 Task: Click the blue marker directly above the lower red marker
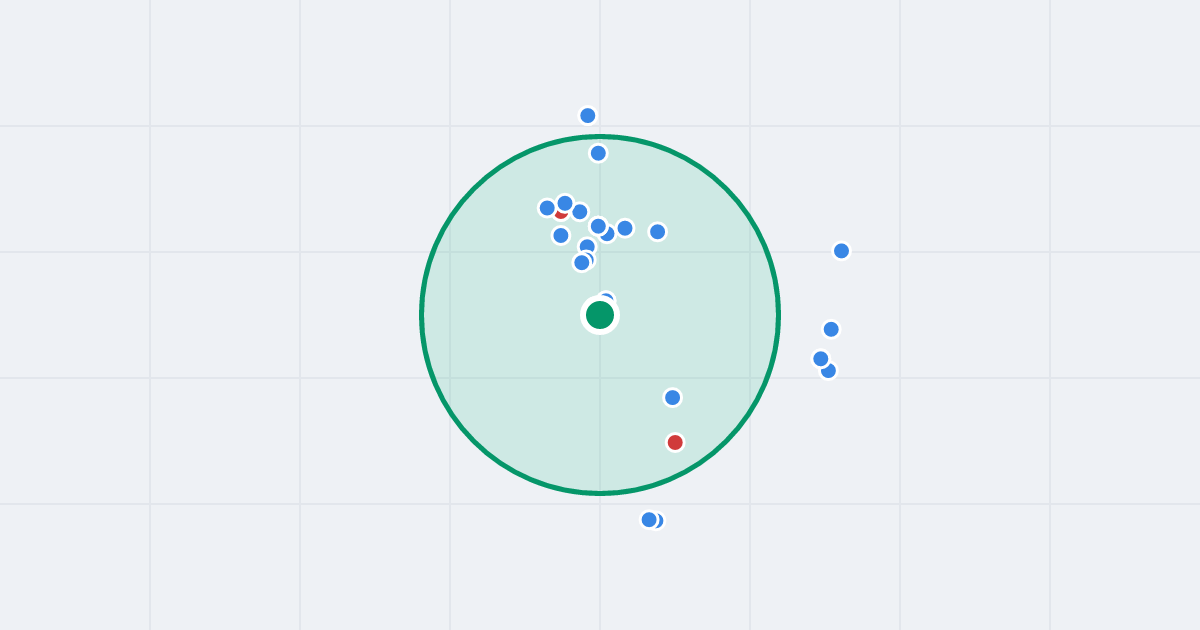pos(672,397)
